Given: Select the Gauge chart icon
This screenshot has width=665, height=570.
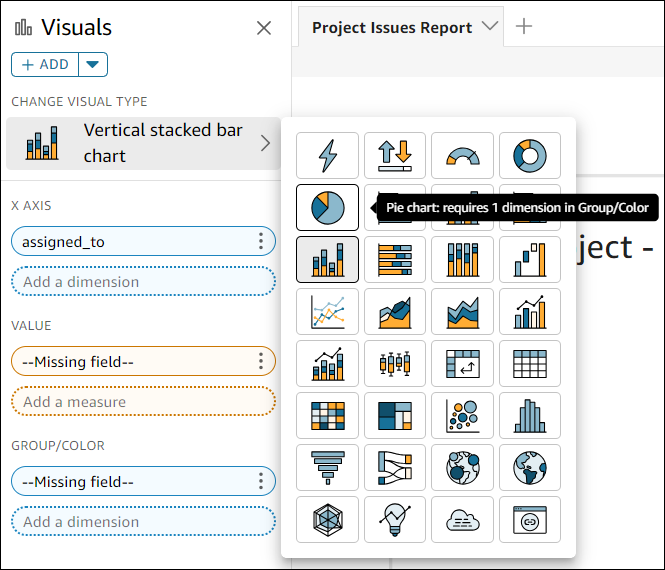Looking at the screenshot, I should pos(462,156).
